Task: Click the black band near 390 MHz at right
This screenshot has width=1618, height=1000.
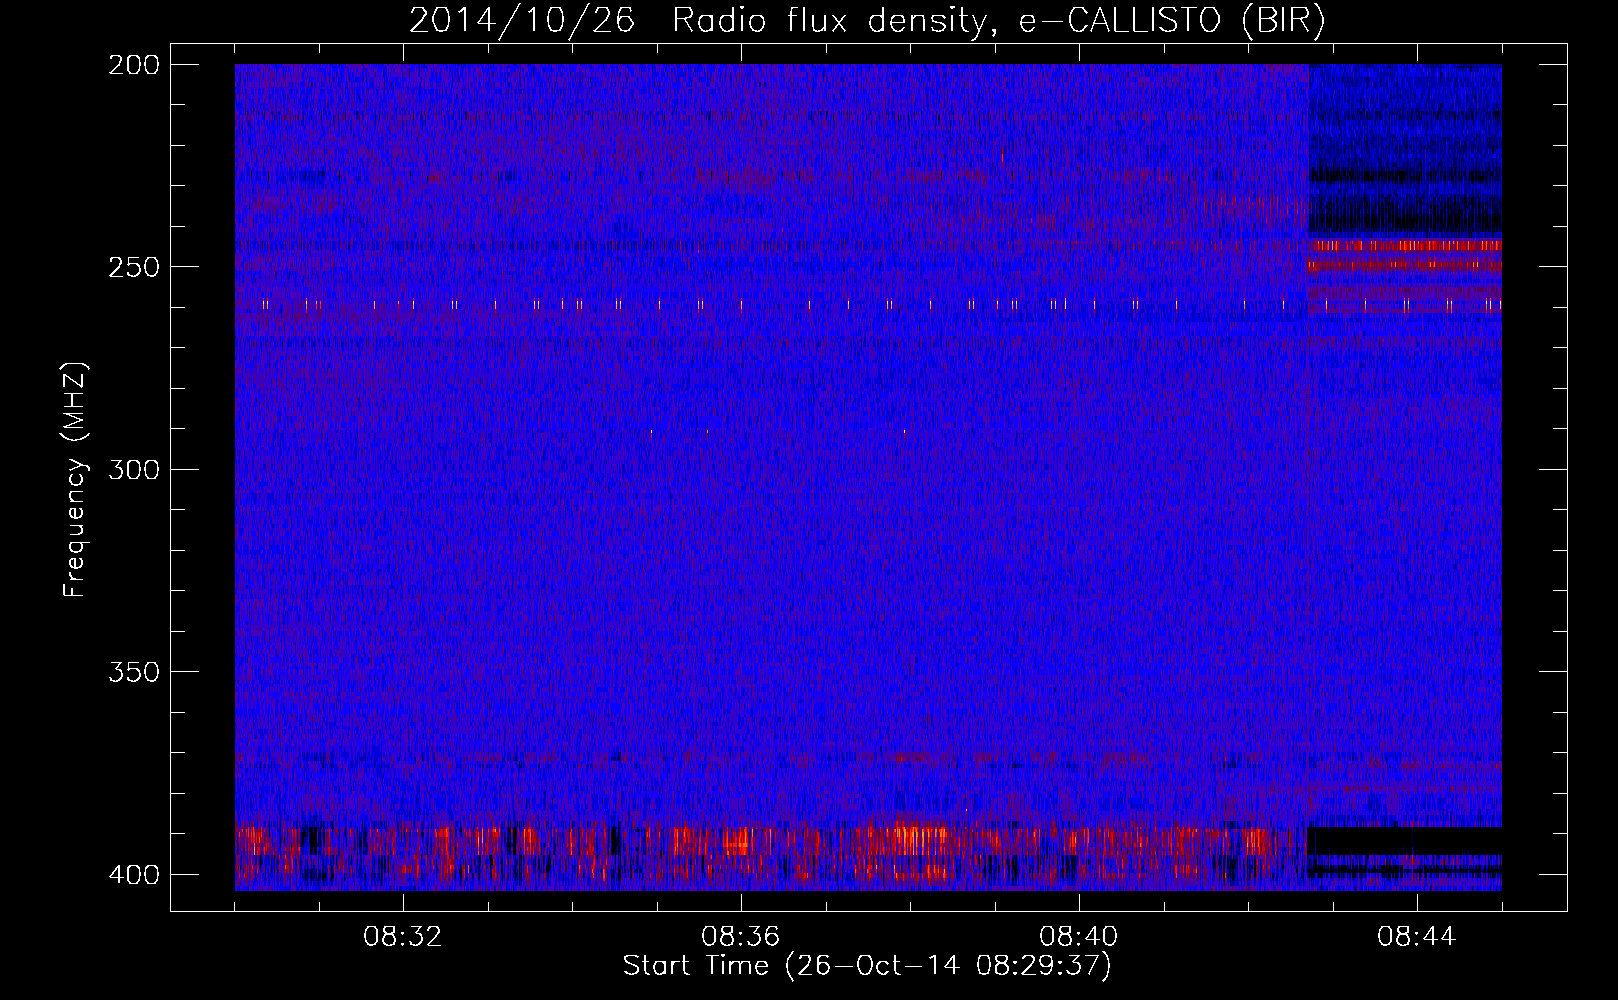Action: click(x=1405, y=841)
